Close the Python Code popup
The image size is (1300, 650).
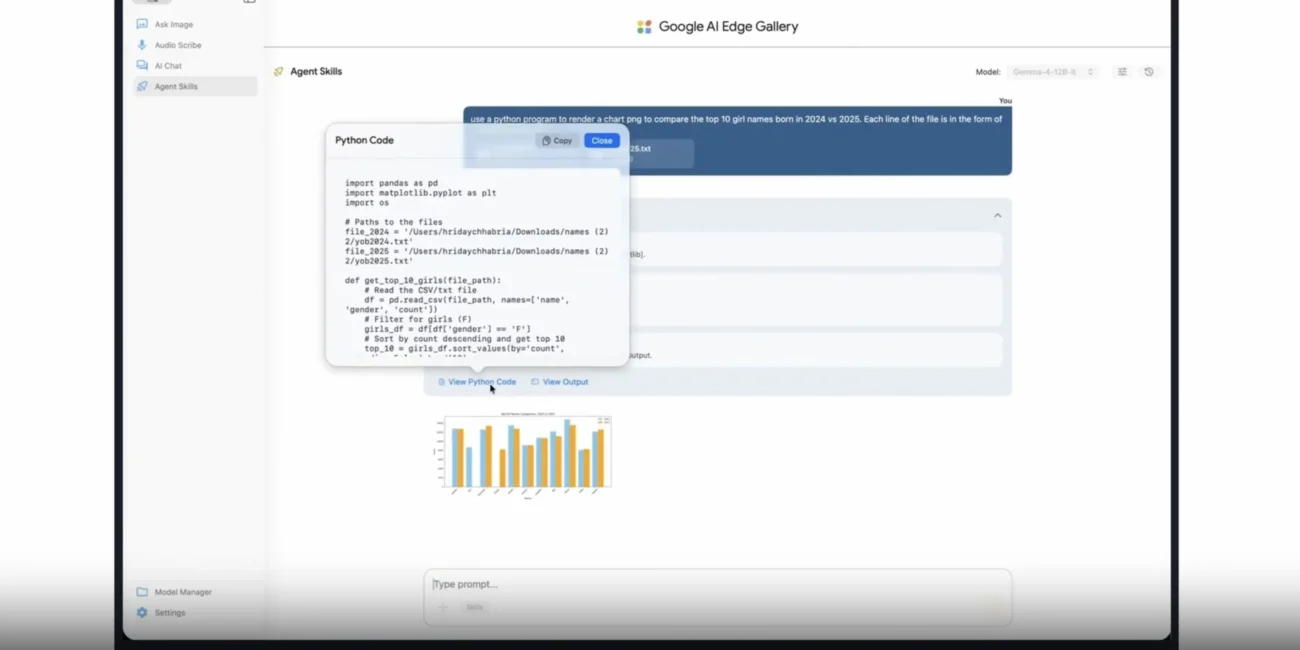pos(602,140)
